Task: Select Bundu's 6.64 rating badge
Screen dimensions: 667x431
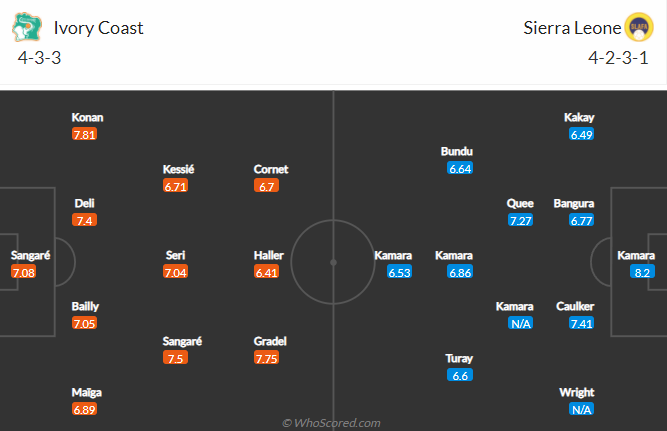Action: [x=460, y=168]
